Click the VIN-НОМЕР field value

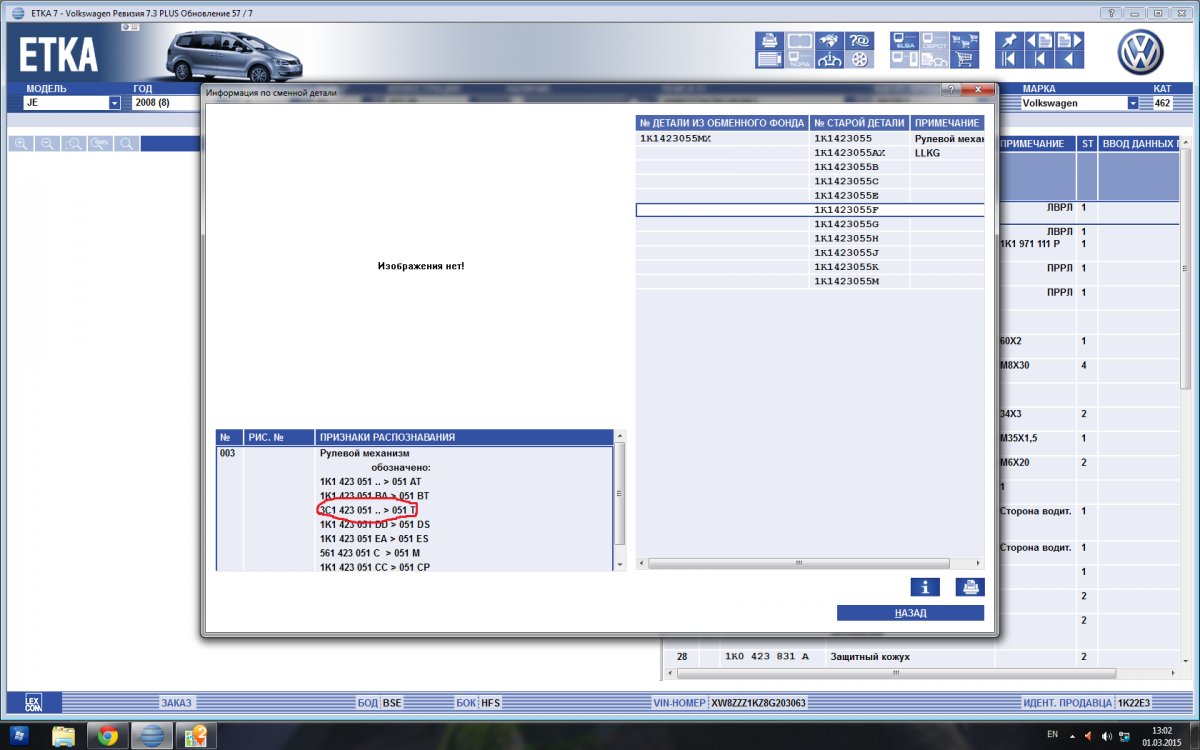(x=759, y=703)
